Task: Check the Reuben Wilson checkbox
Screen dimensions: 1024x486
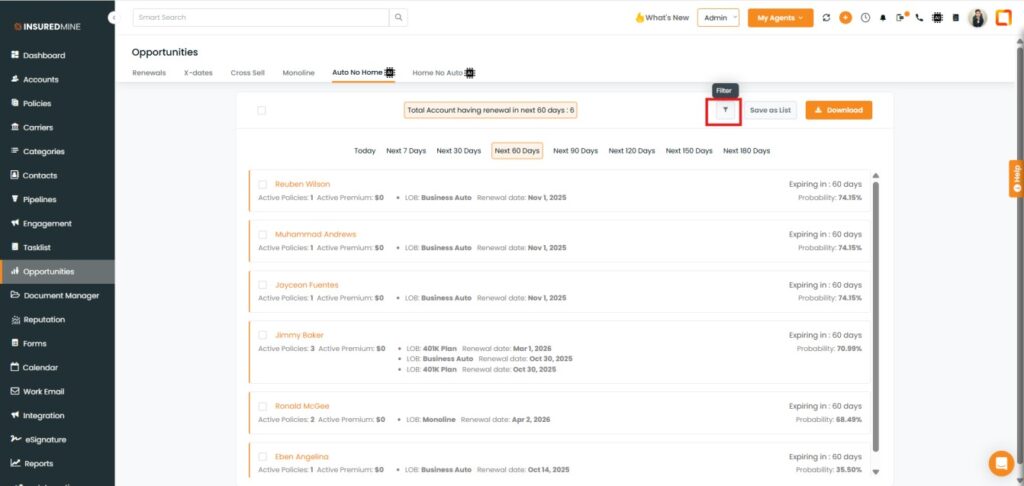Action: point(263,184)
